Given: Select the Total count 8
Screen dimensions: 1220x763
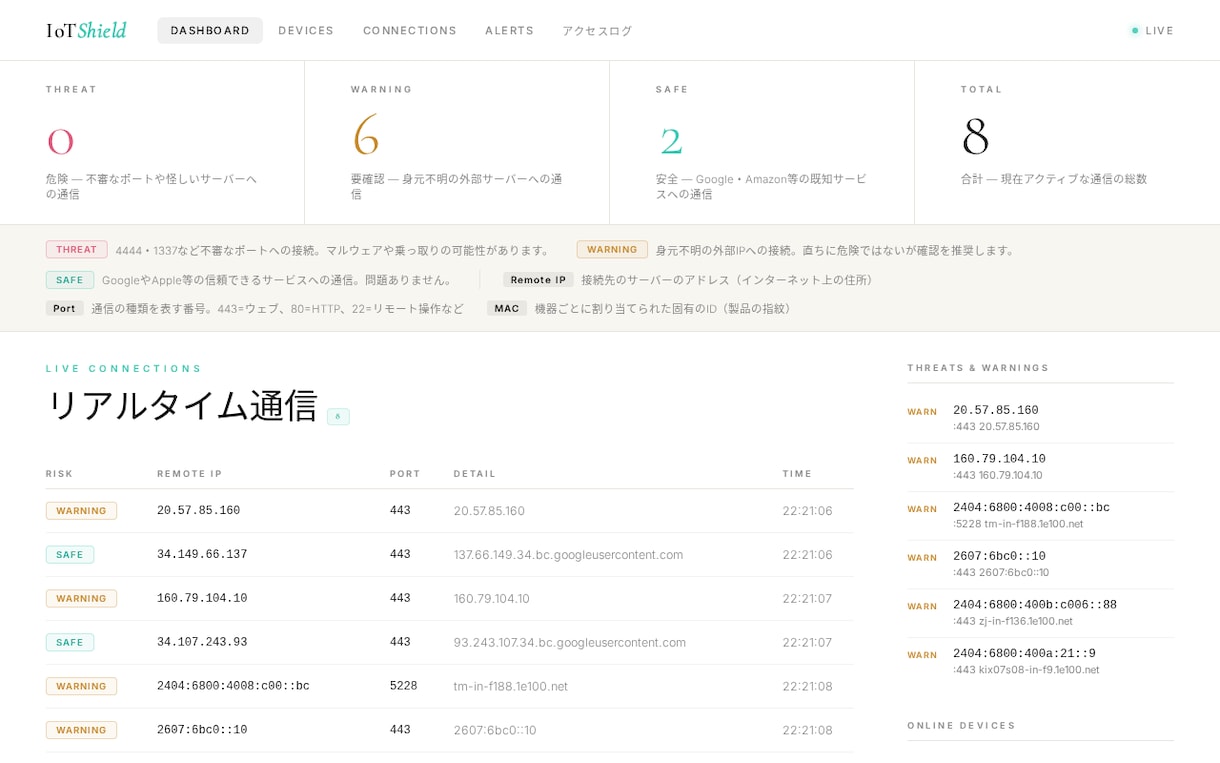Looking at the screenshot, I should [975, 136].
